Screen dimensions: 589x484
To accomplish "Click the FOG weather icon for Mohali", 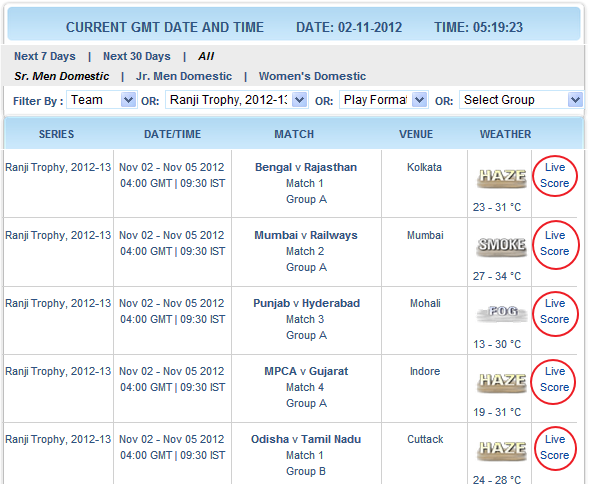I will [502, 313].
